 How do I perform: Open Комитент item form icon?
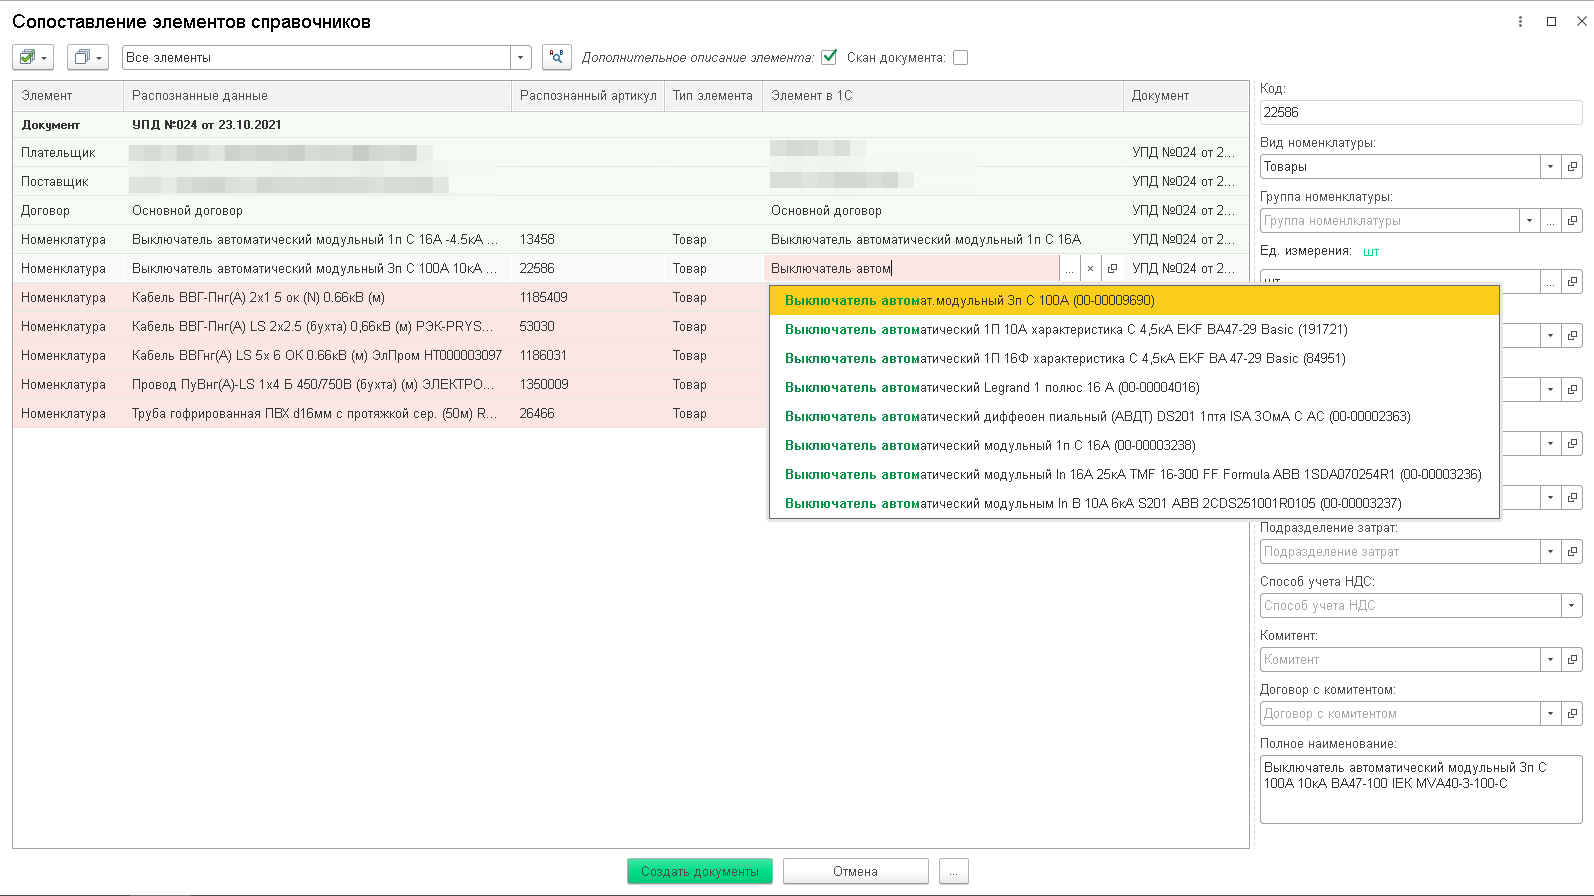tap(1572, 660)
